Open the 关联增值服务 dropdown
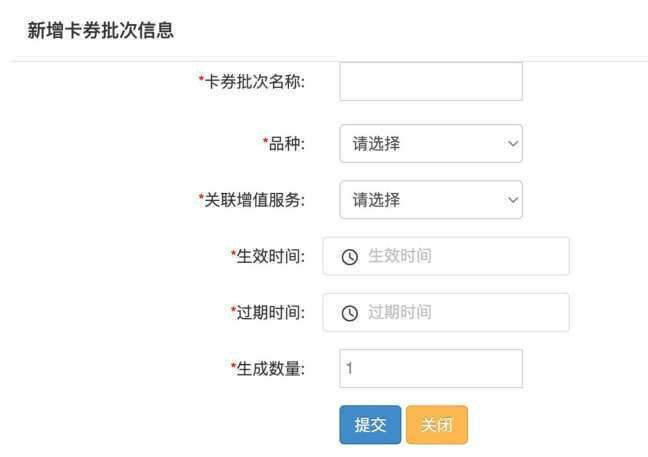The width and height of the screenshot is (648, 457). 431,200
